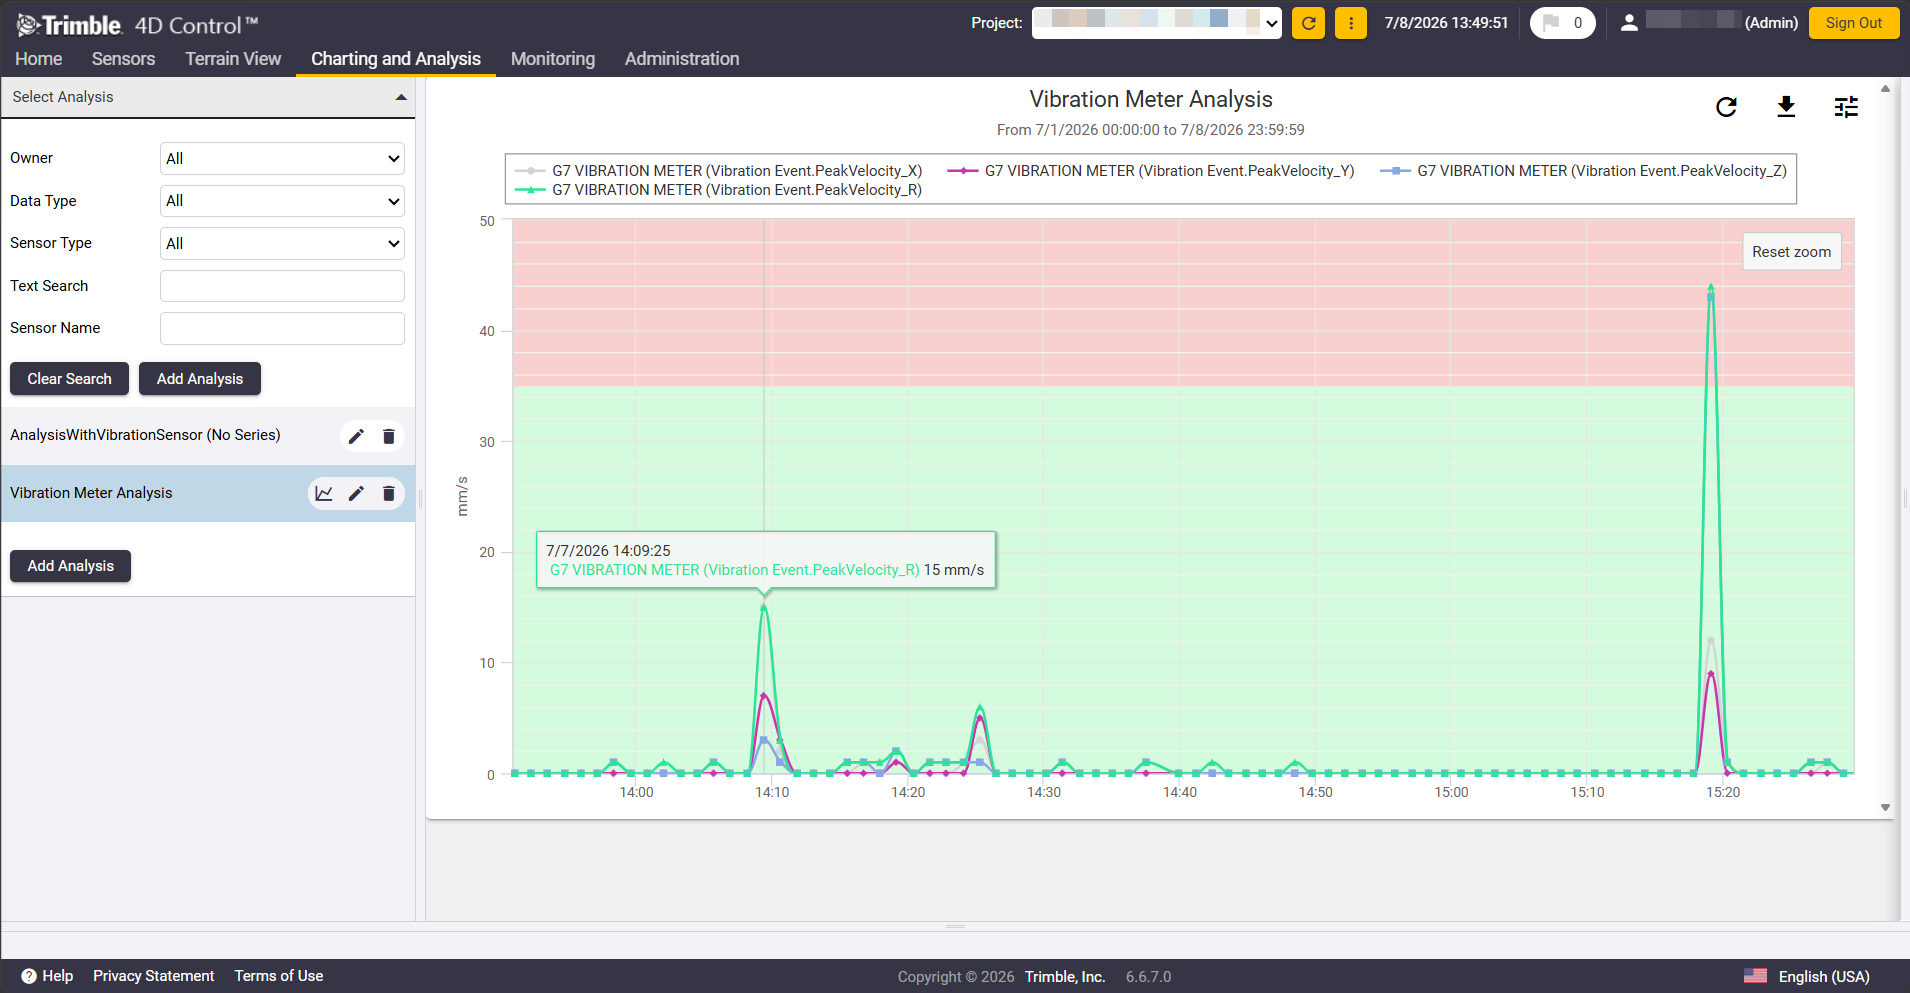Toggle PeakVelocity_Y series in legend
This screenshot has width=1910, height=993.
coord(1150,171)
